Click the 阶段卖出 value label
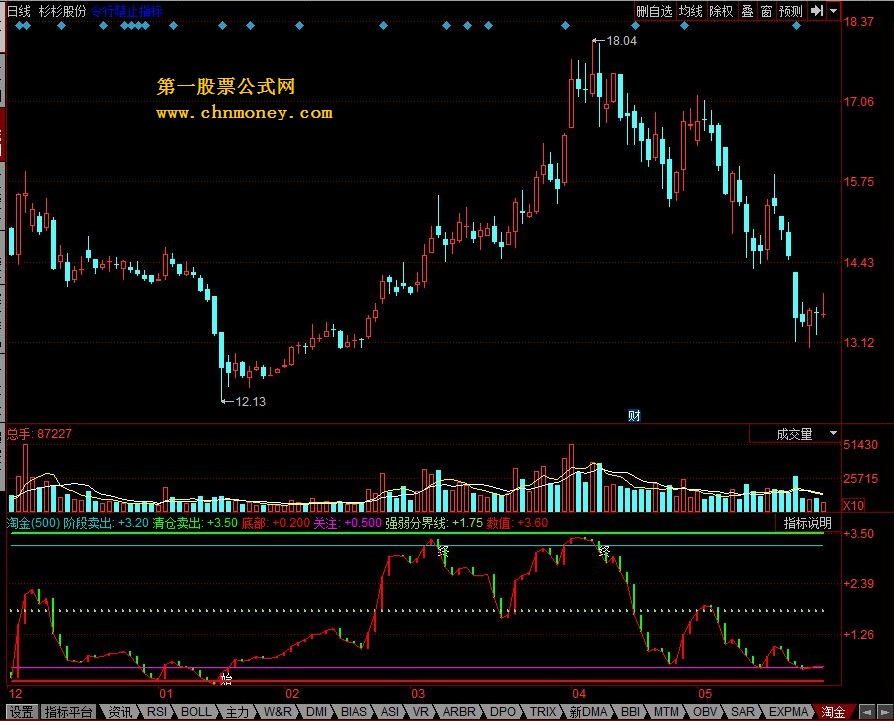 (105, 523)
